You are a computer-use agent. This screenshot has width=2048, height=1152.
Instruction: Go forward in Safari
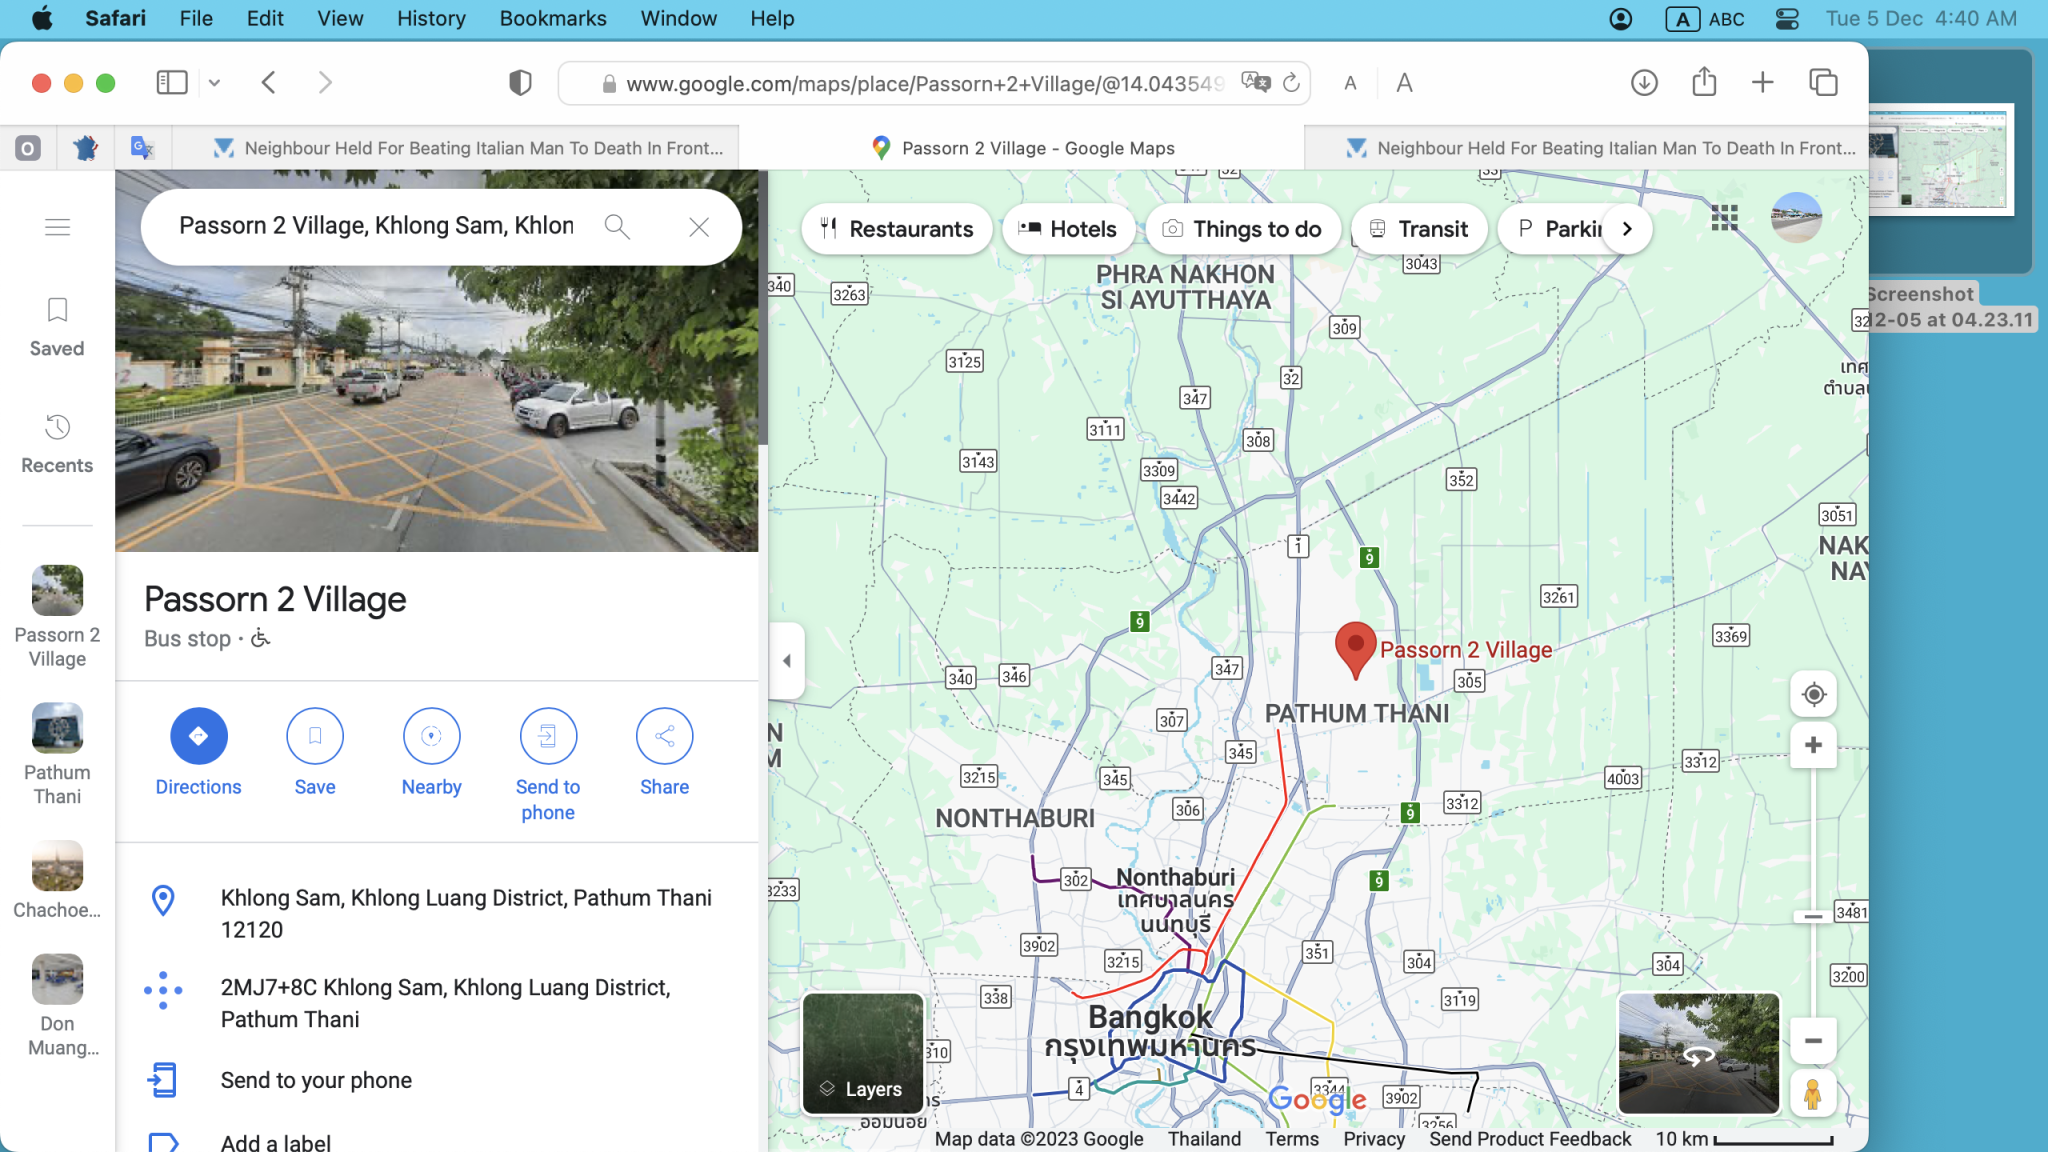coord(324,82)
